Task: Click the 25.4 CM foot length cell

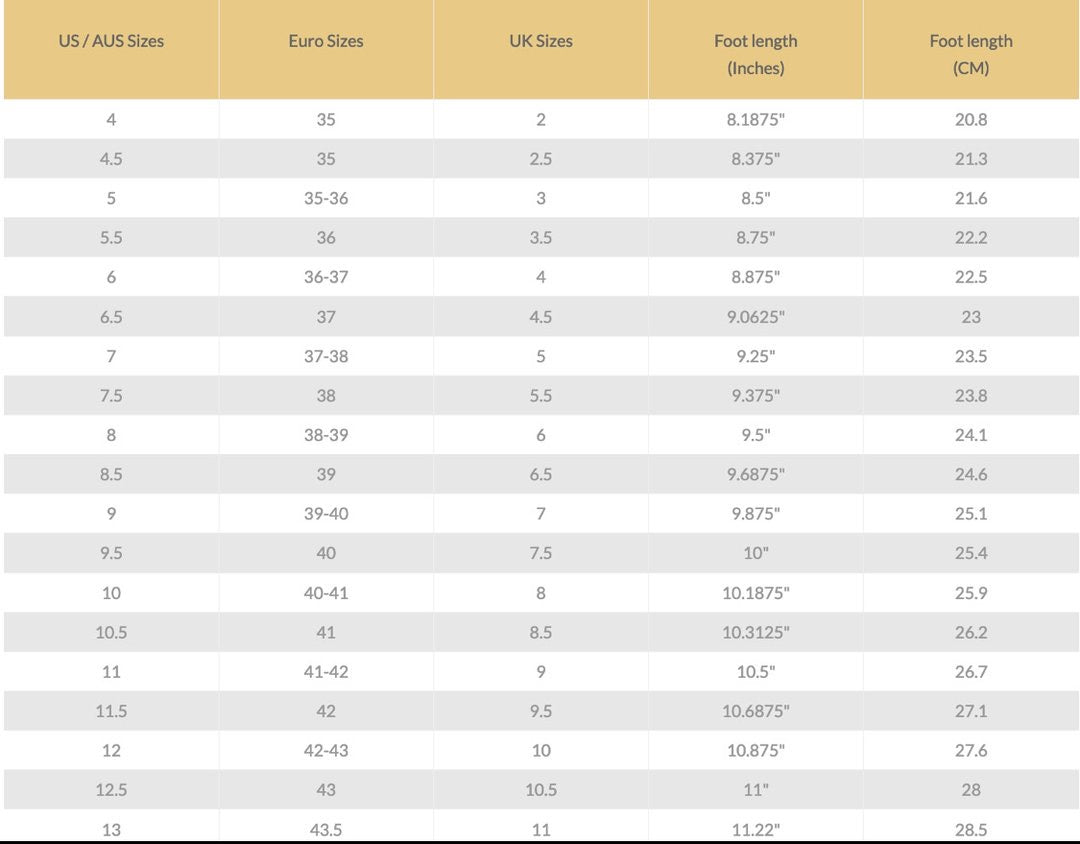Action: coord(971,553)
